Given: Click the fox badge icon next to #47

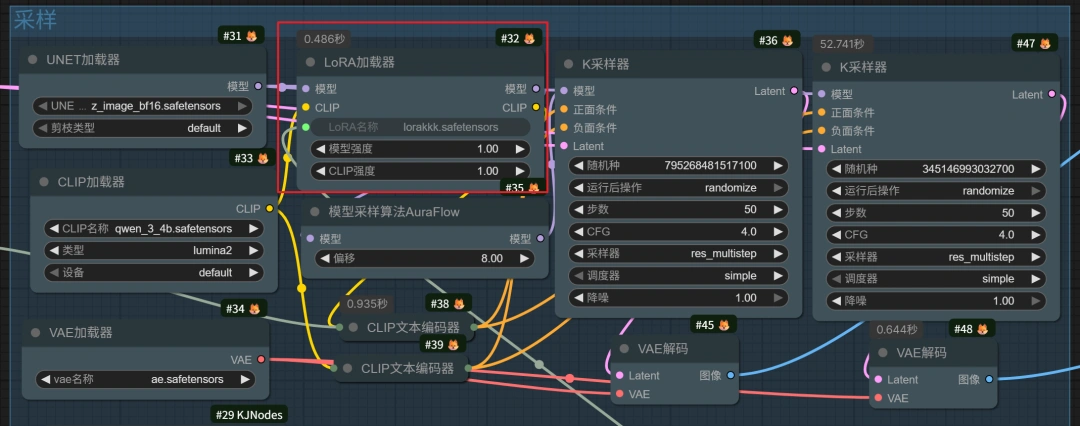Looking at the screenshot, I should [x=1045, y=43].
